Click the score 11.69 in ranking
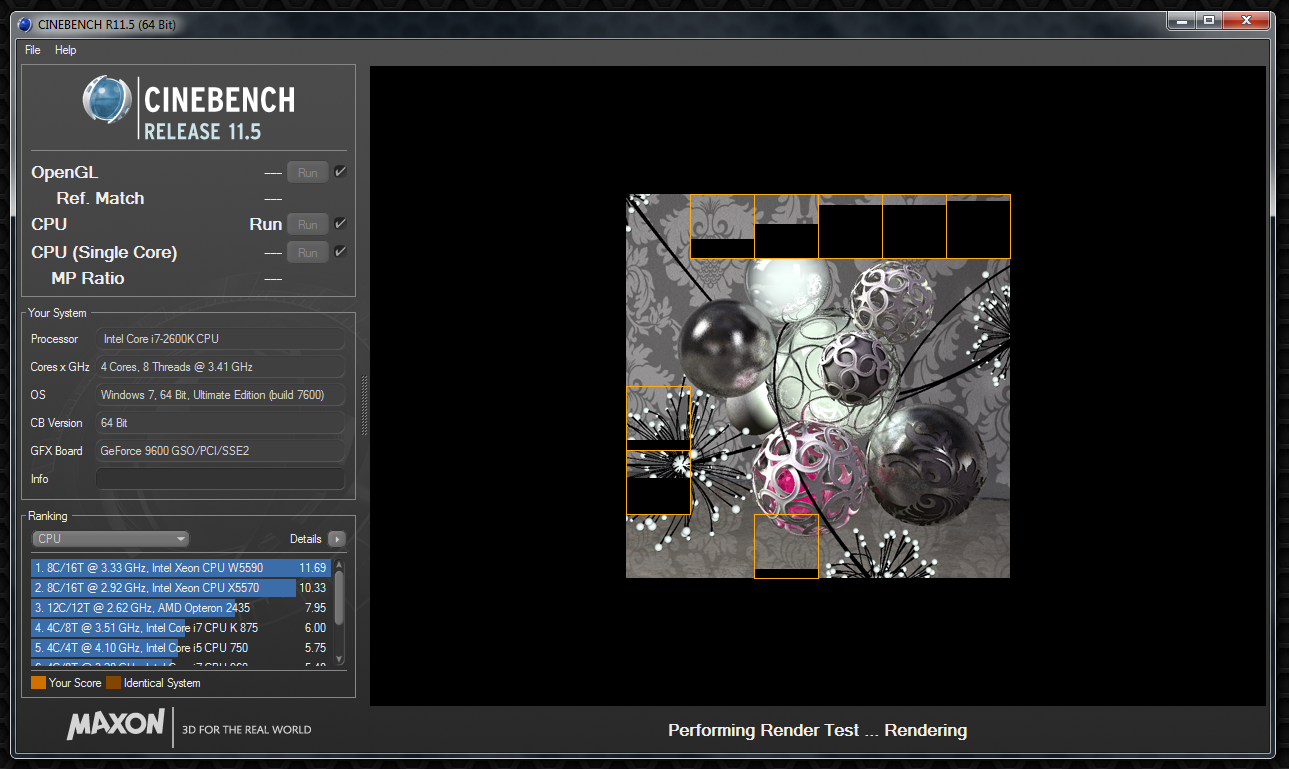The height and width of the screenshot is (769, 1289). point(313,568)
